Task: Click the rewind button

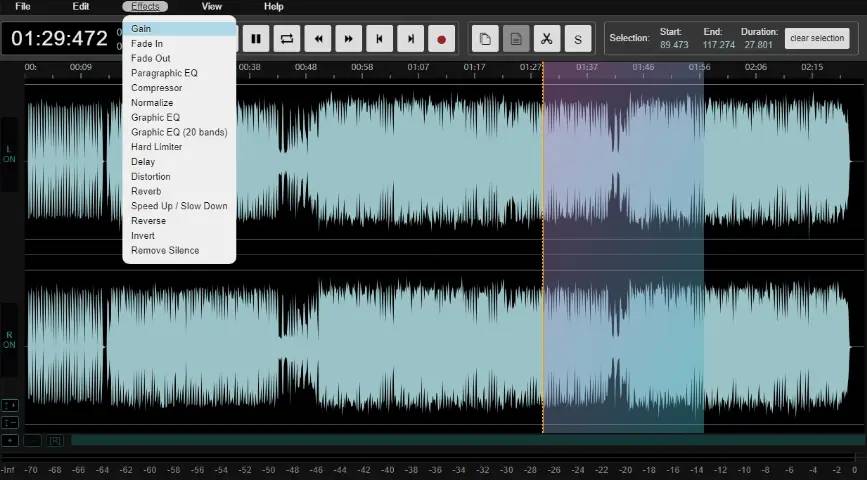Action: [x=318, y=39]
